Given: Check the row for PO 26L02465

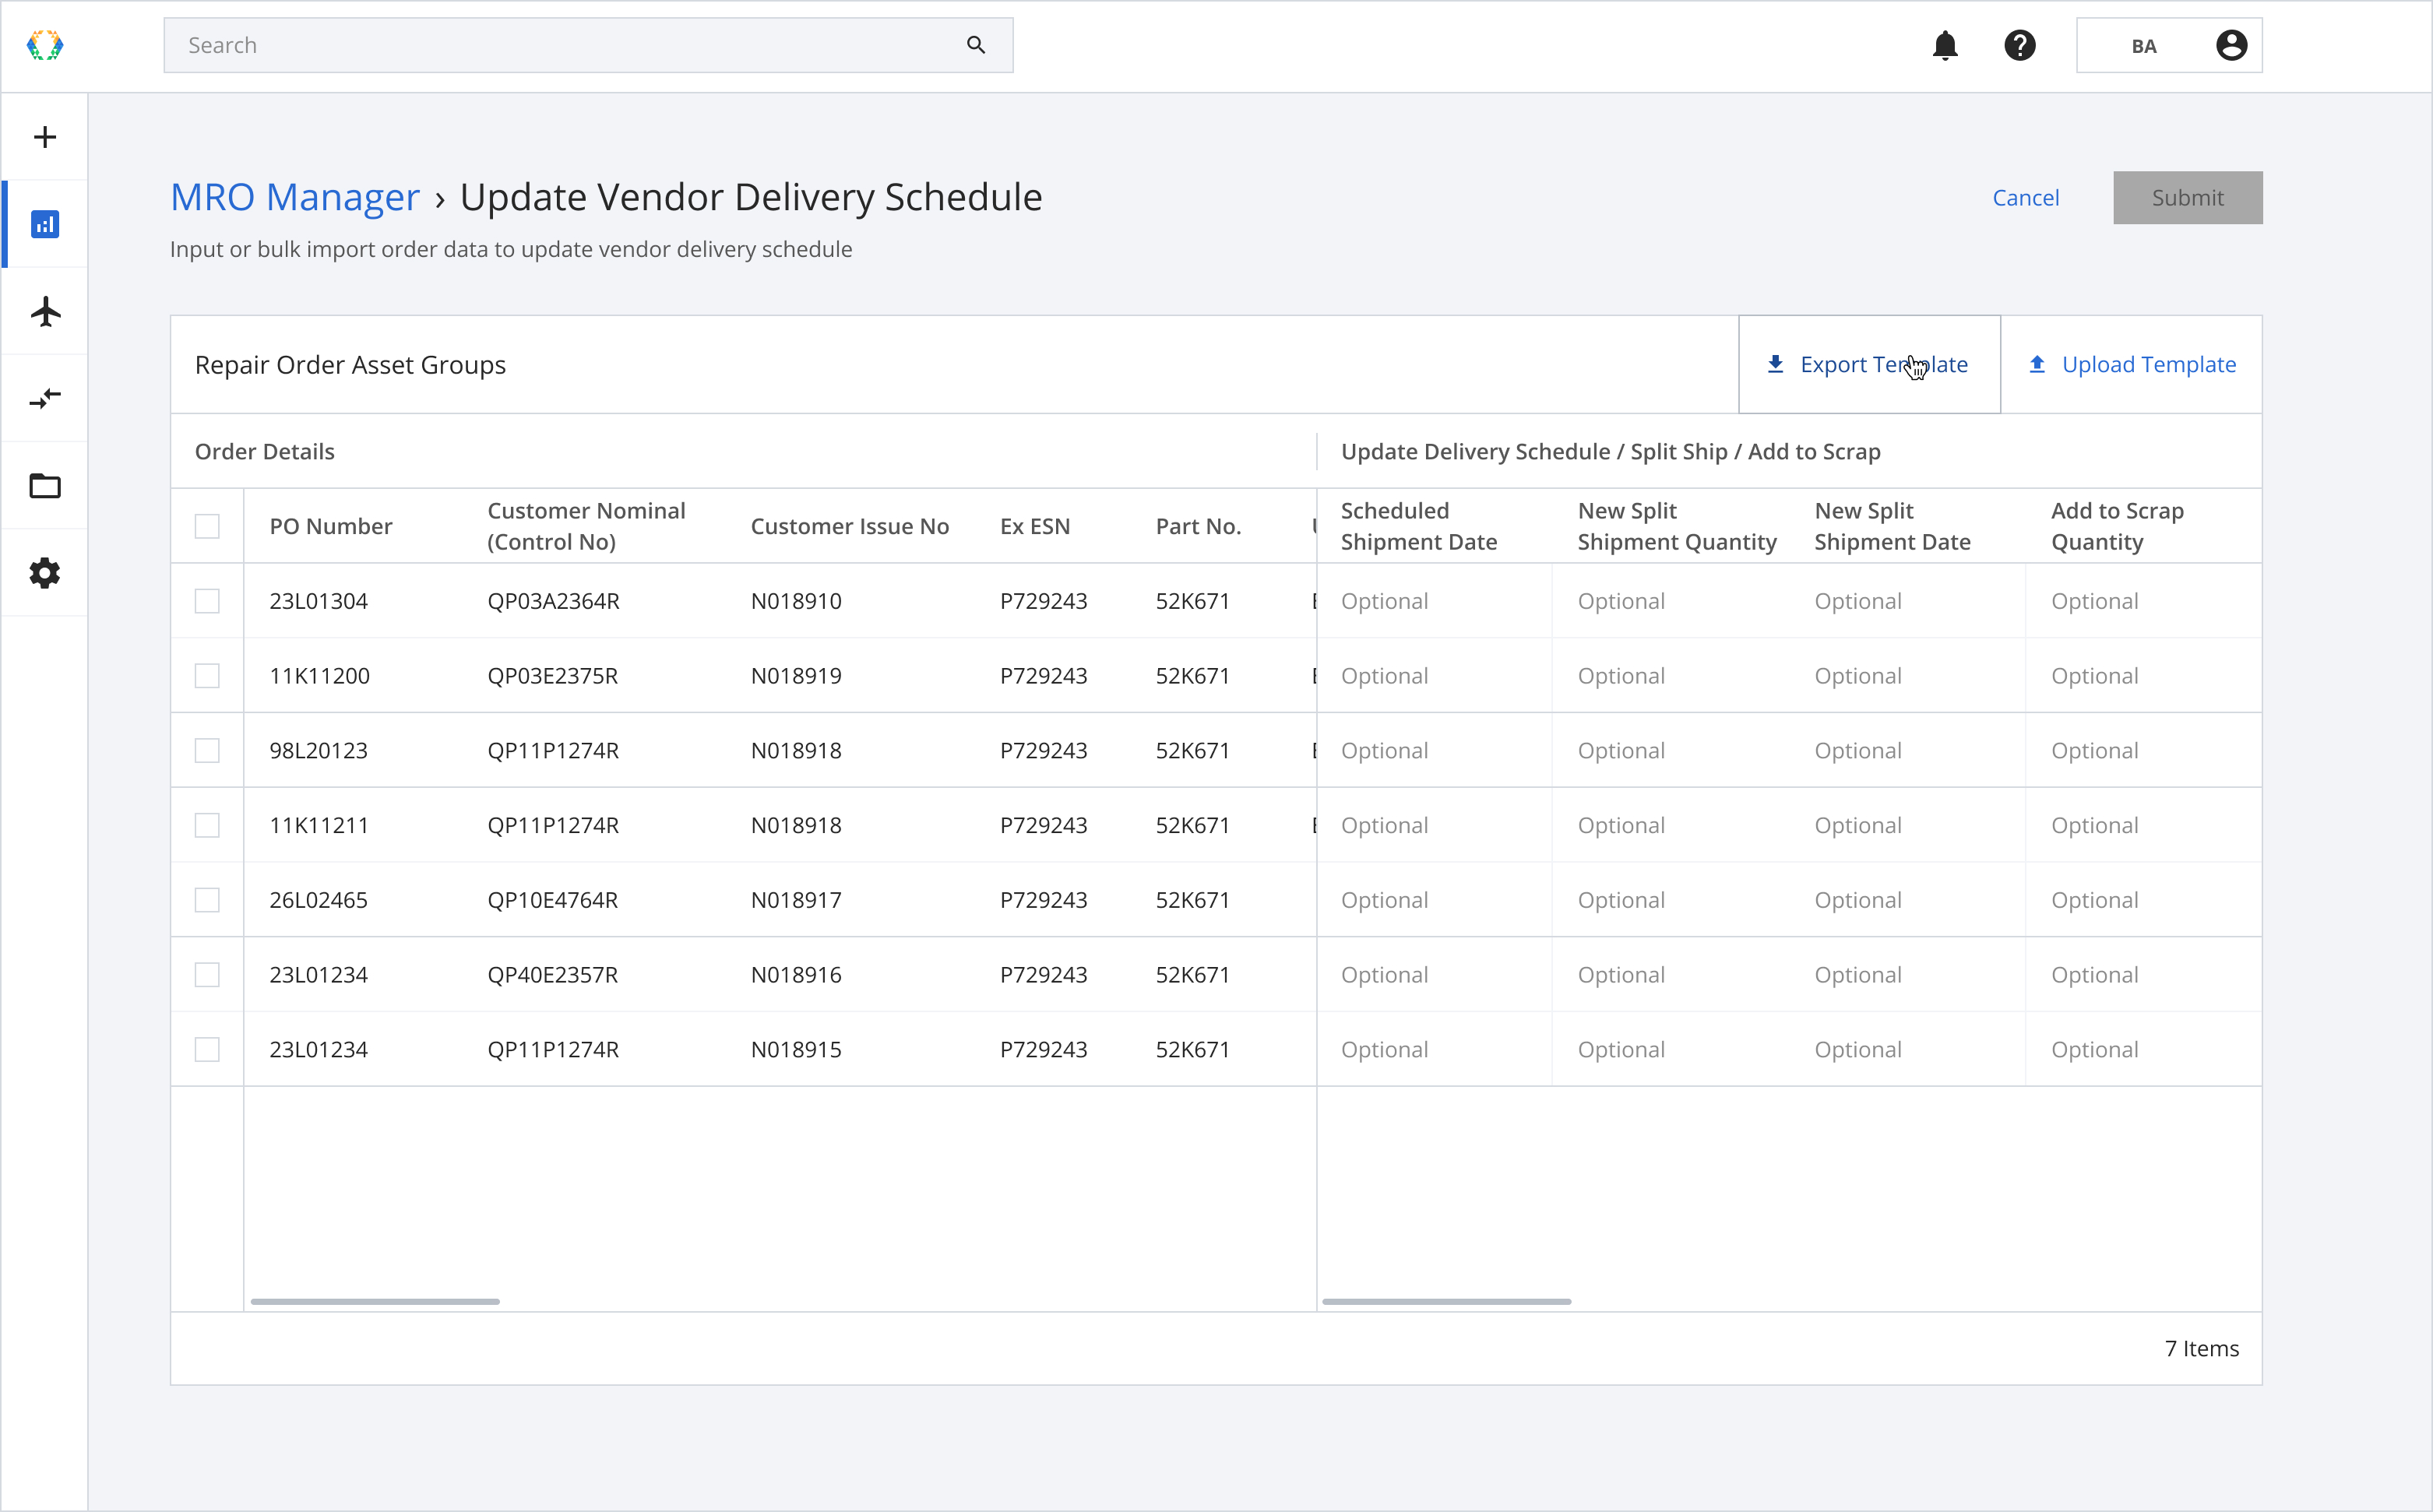Looking at the screenshot, I should (x=207, y=900).
